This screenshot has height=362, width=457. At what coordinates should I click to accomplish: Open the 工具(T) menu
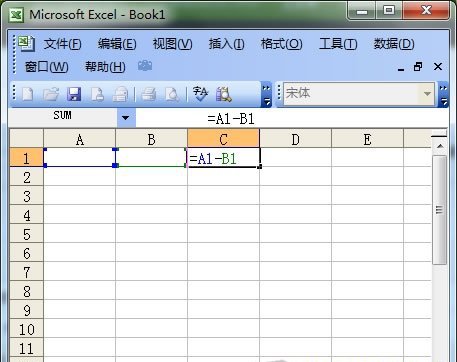pyautogui.click(x=338, y=44)
